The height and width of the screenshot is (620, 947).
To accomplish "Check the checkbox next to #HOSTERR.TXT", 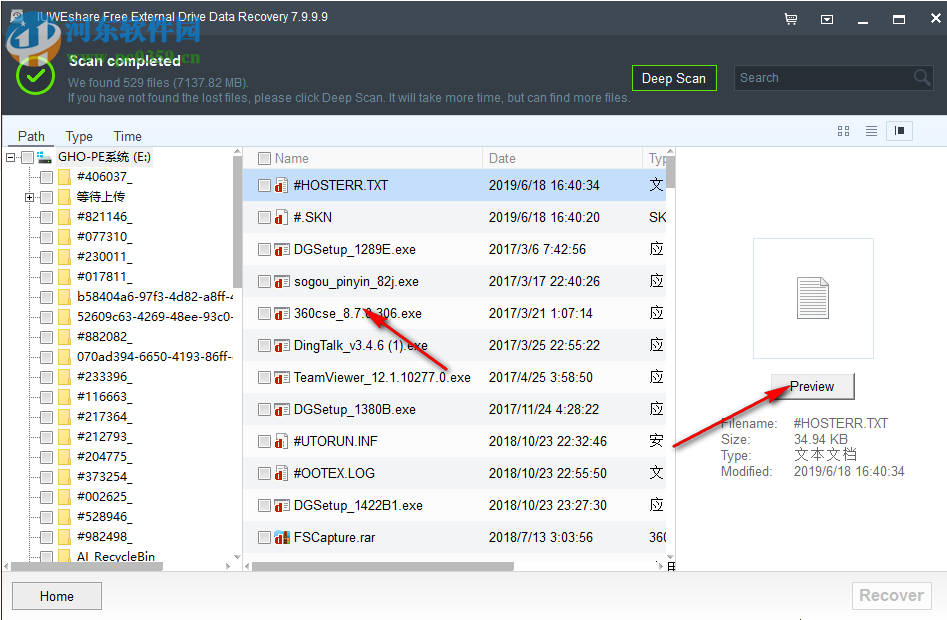I will [x=262, y=185].
